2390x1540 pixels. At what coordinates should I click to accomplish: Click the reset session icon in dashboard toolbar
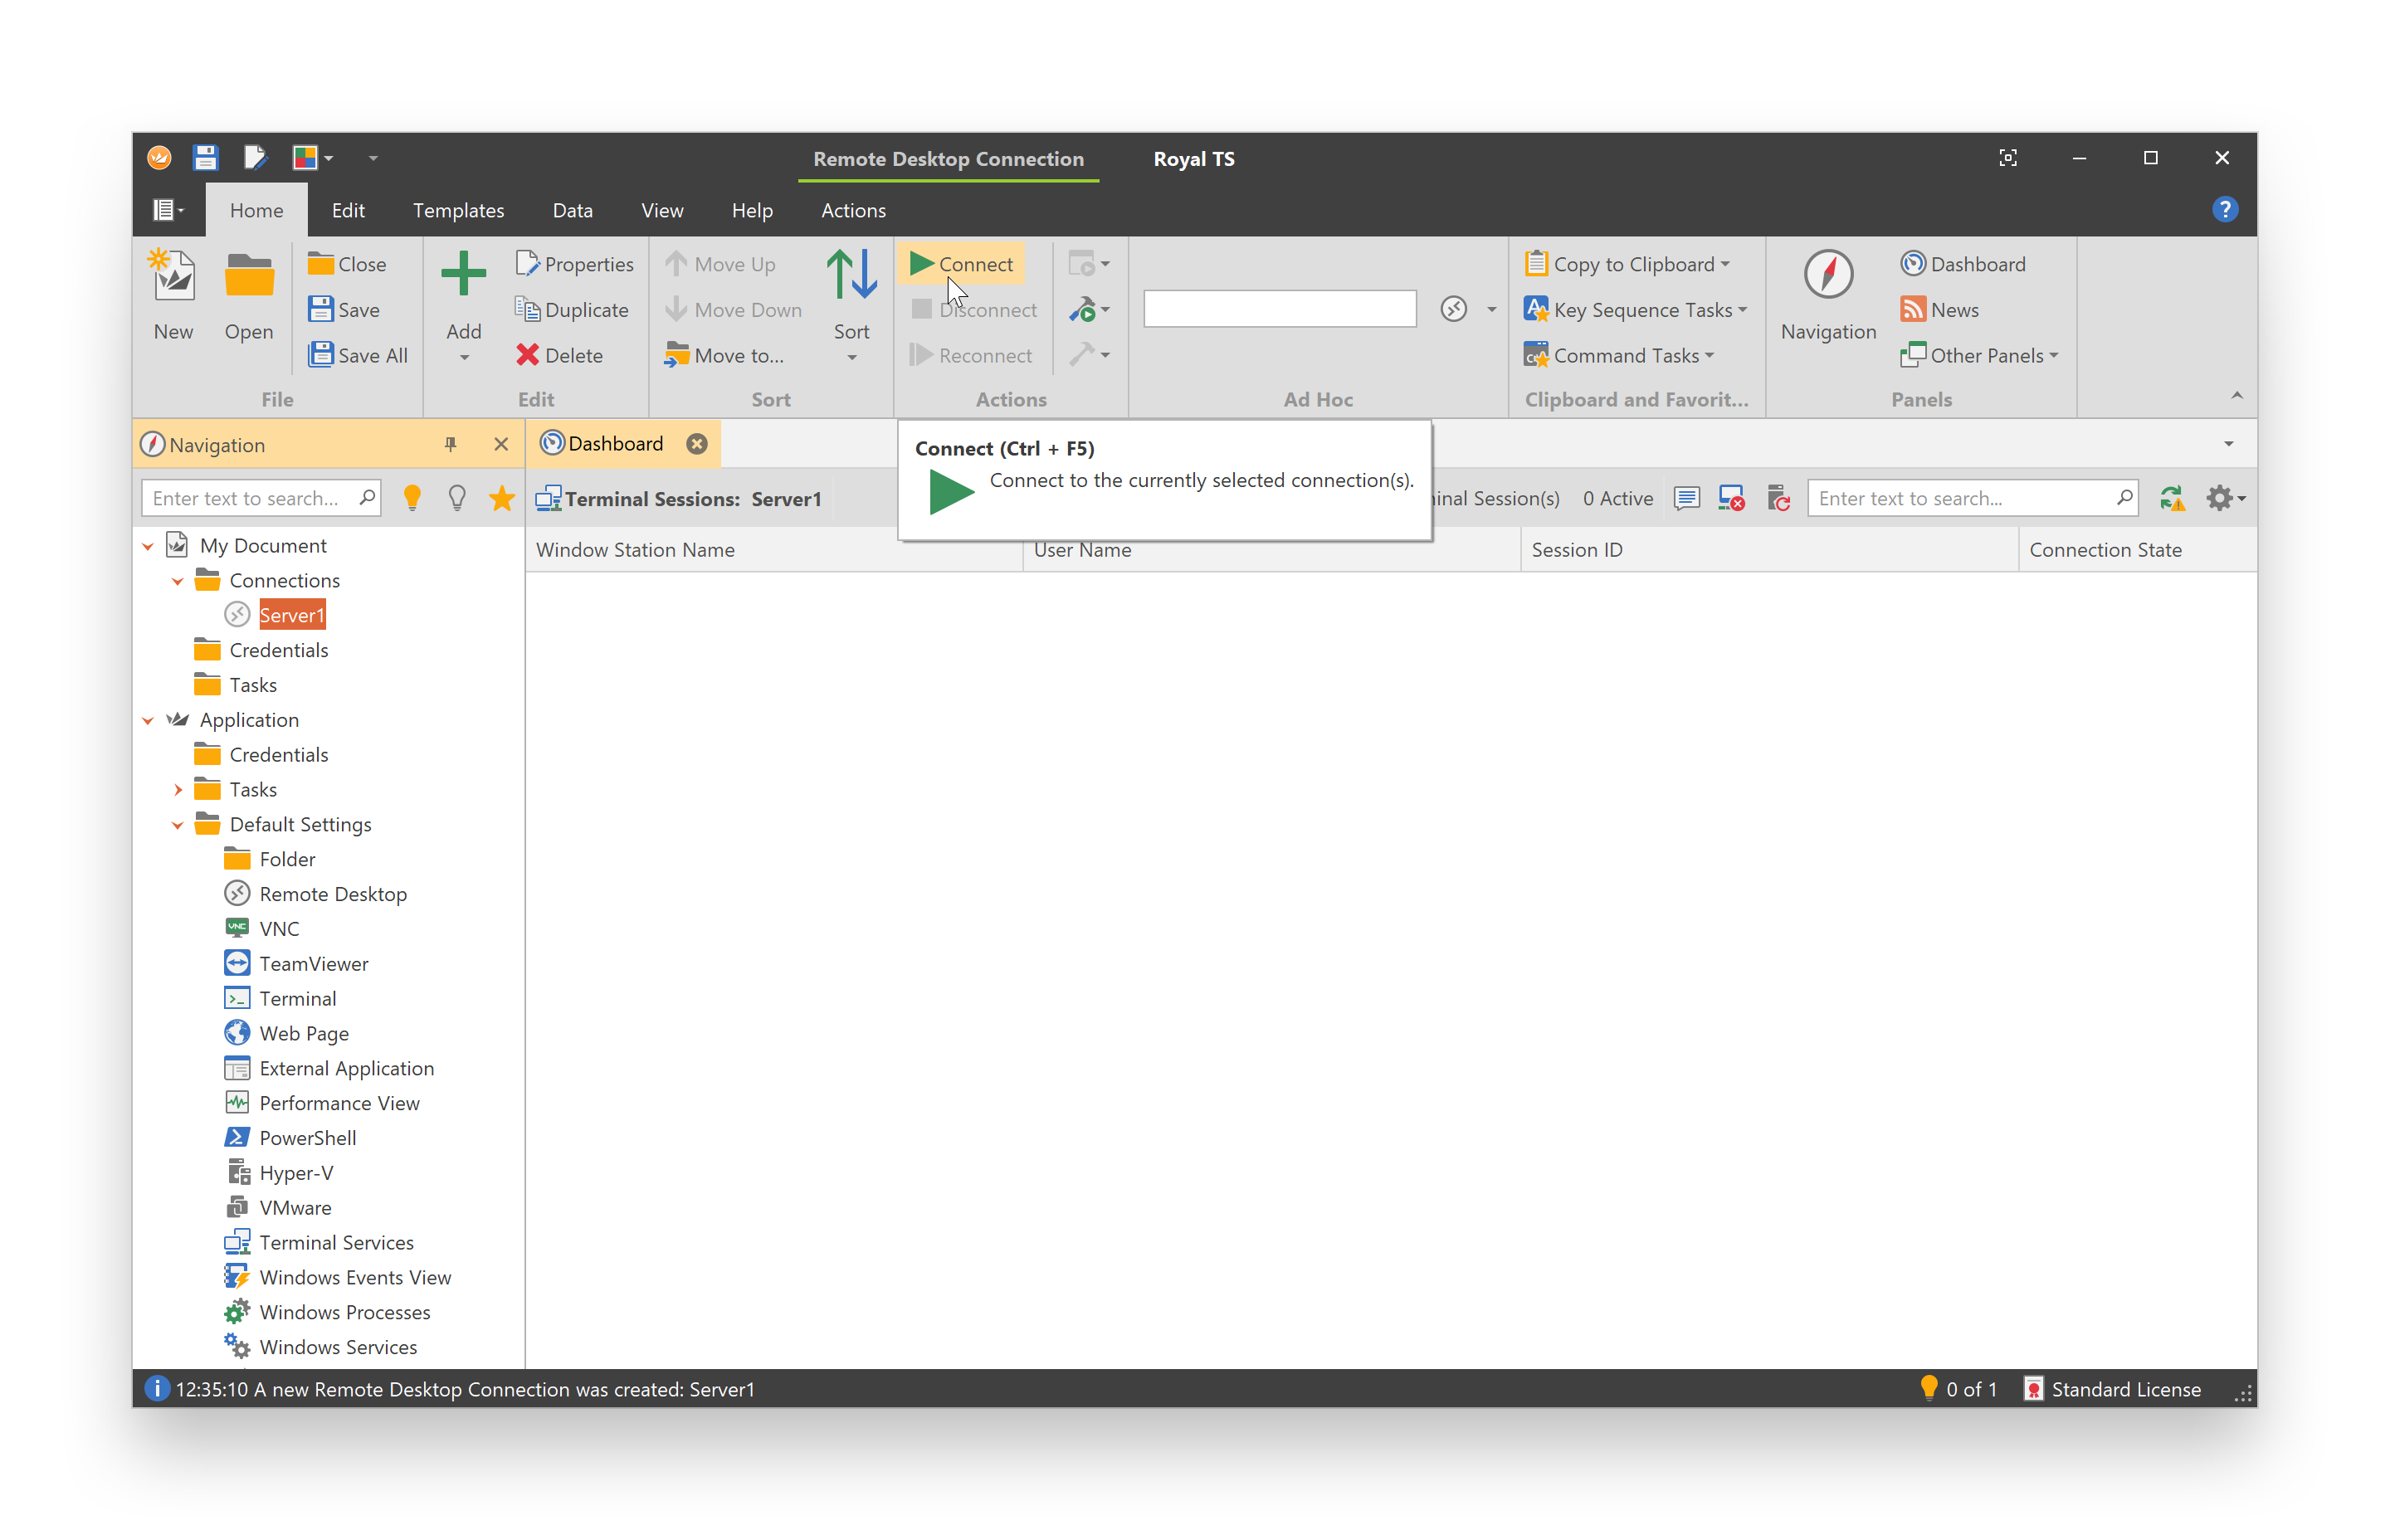tap(1778, 498)
